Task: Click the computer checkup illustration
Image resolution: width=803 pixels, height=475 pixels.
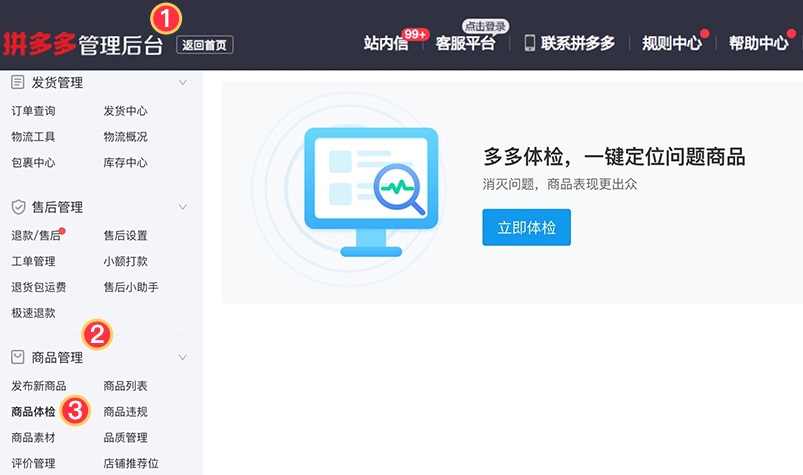Action: point(371,191)
